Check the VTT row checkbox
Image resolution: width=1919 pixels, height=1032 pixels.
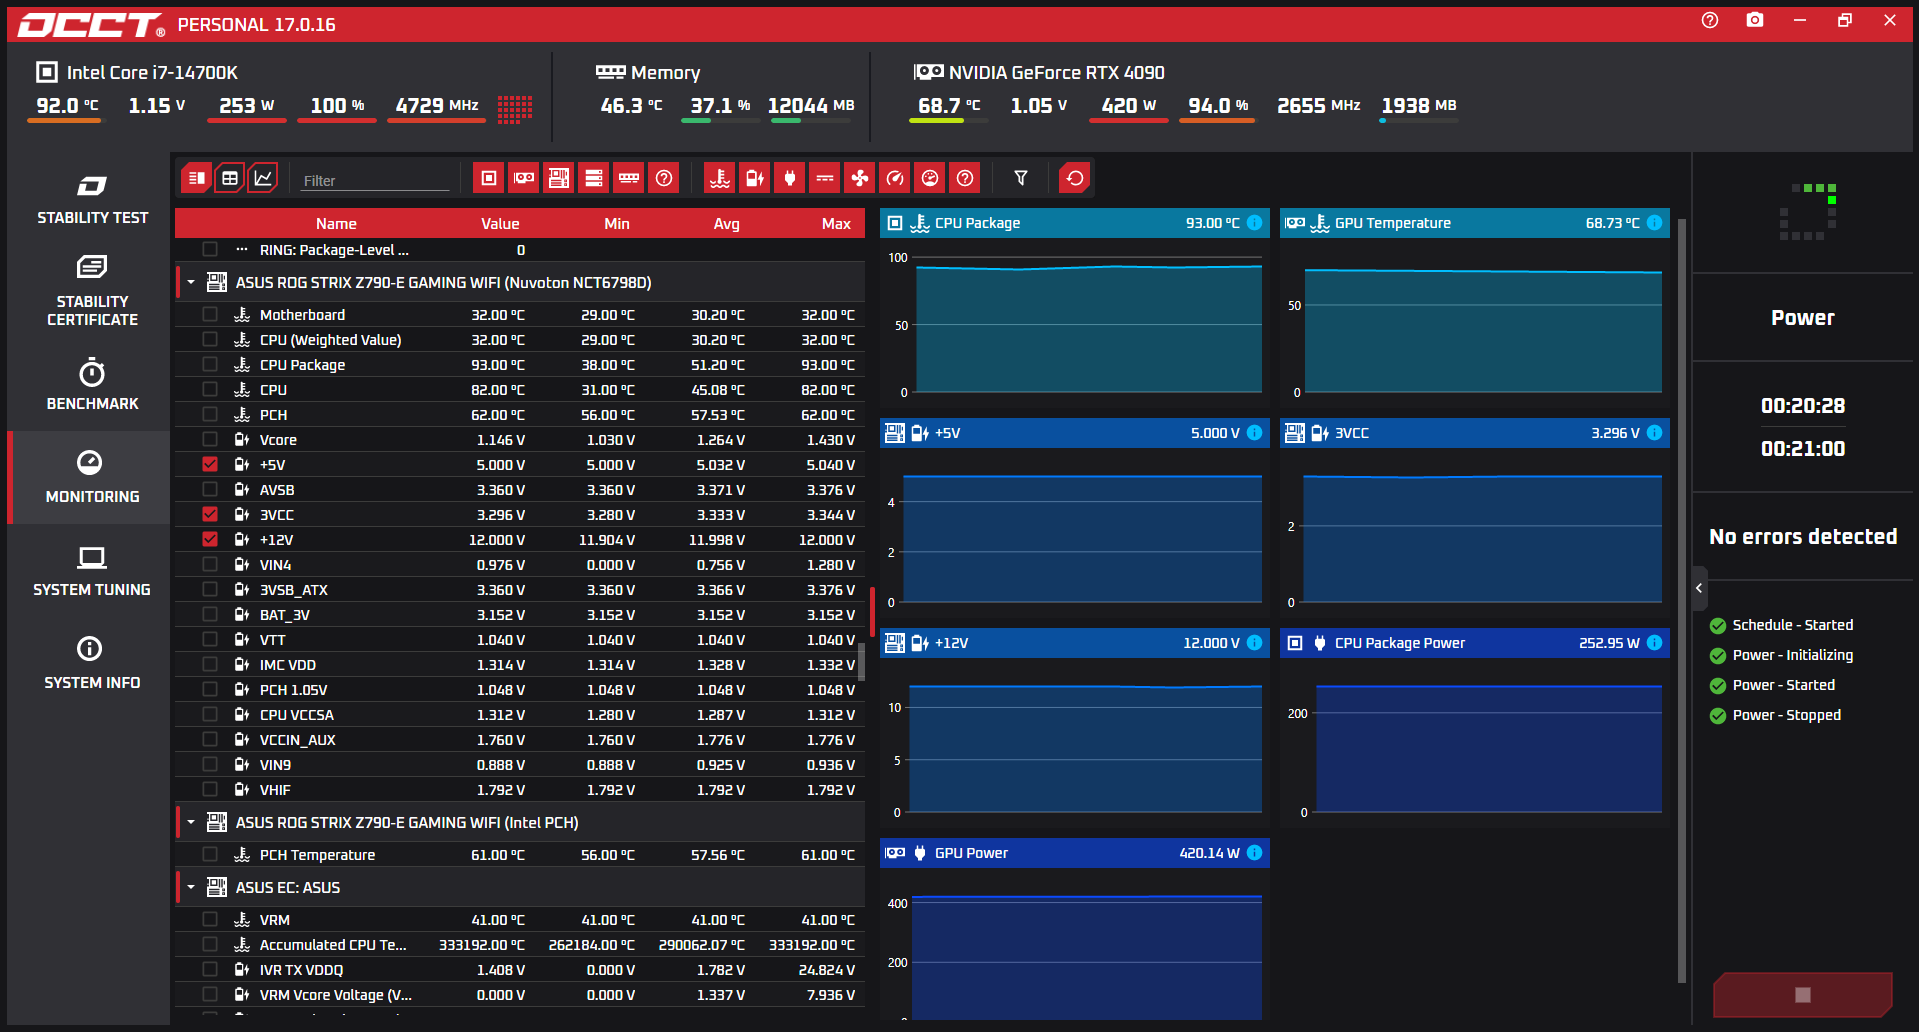(x=210, y=639)
